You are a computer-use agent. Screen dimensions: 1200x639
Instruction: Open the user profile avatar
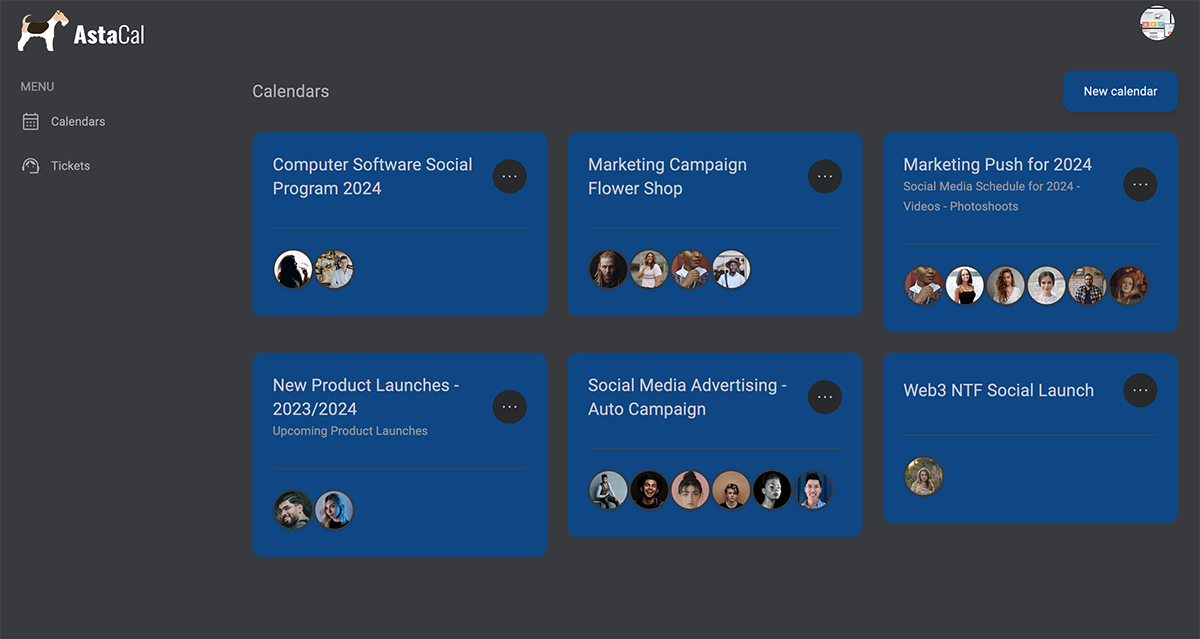pos(1157,23)
